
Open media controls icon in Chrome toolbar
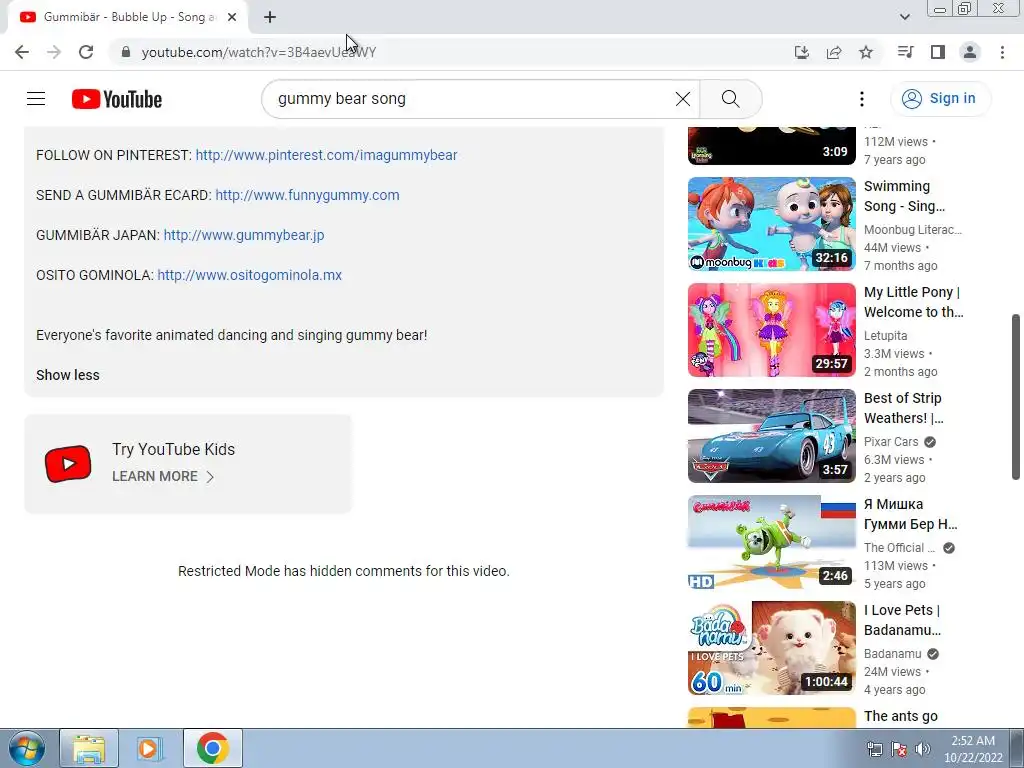pyautogui.click(x=905, y=52)
